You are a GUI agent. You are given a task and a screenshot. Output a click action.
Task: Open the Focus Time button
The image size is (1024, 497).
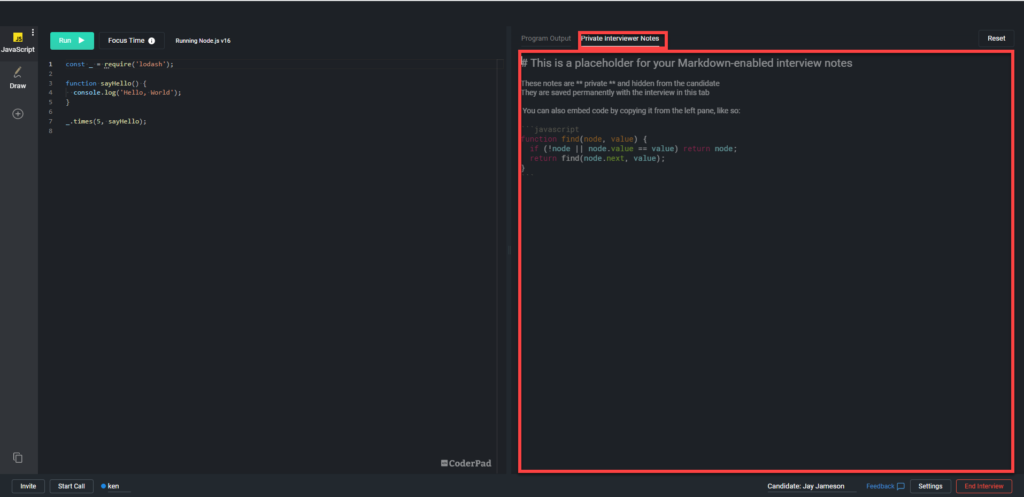click(x=131, y=40)
